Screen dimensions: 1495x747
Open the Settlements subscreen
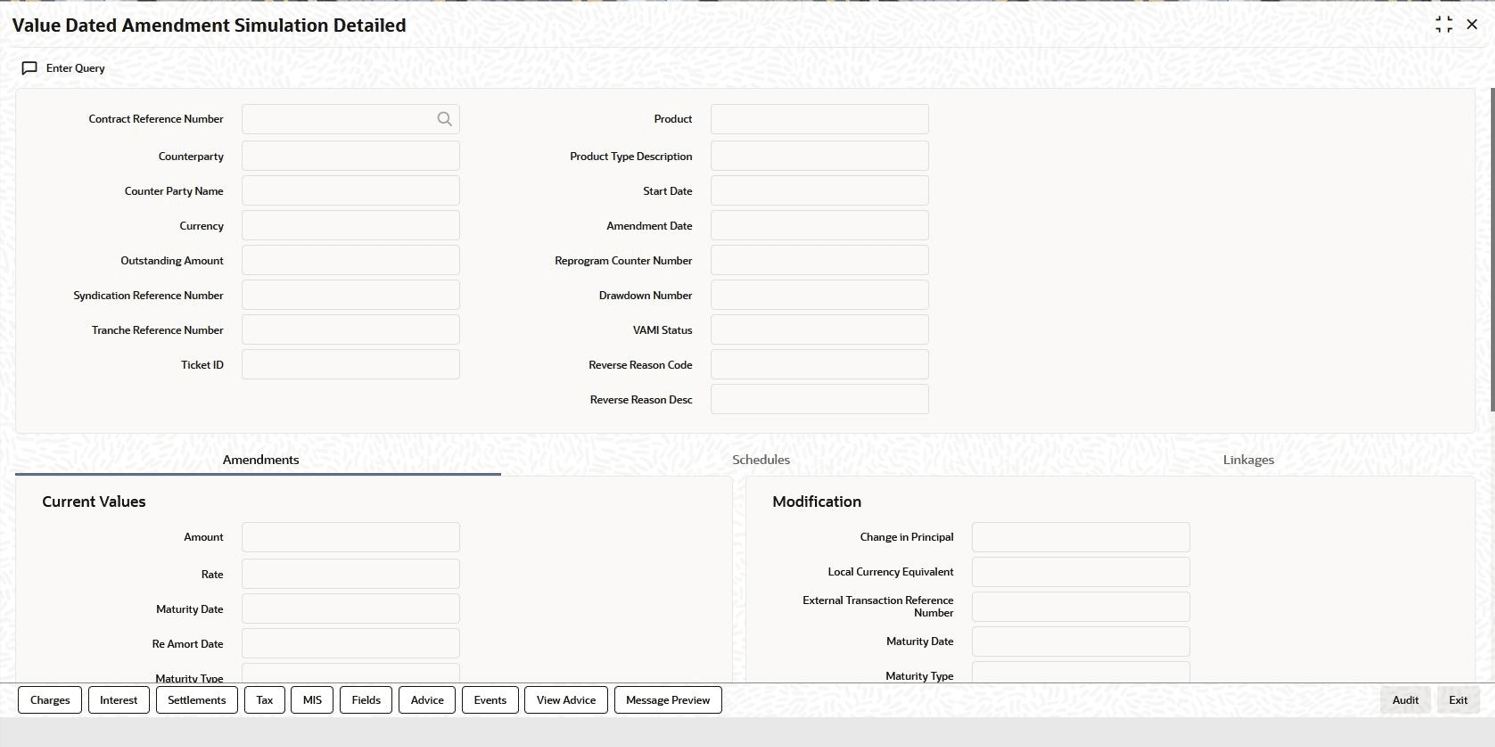197,700
